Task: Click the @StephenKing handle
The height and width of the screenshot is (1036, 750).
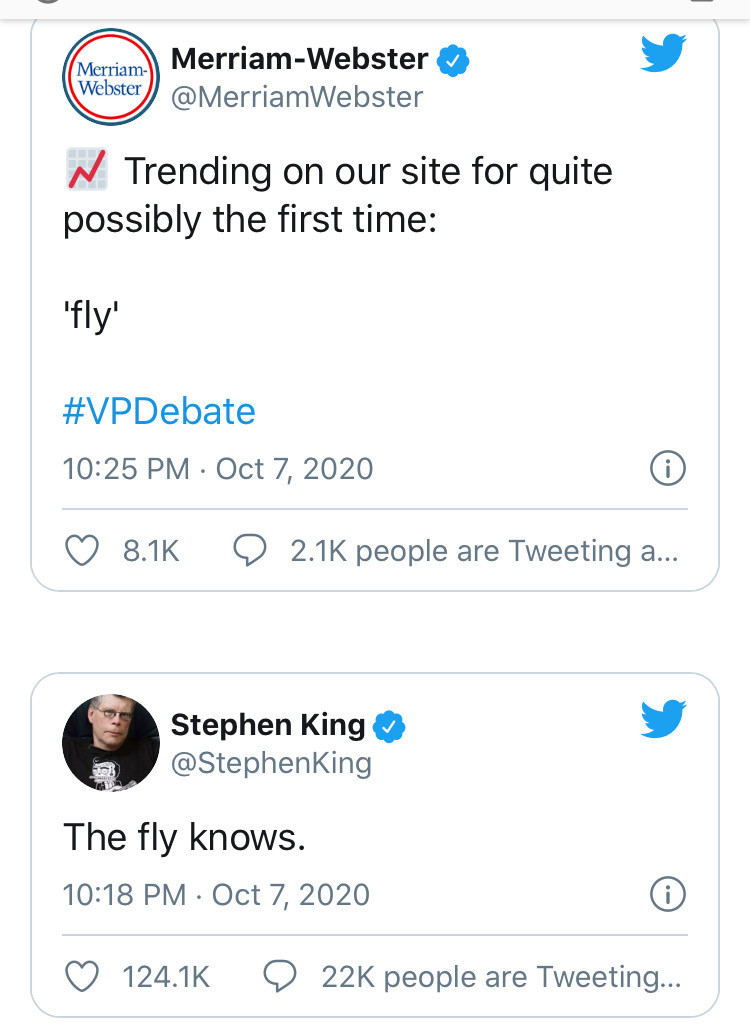Action: [271, 763]
